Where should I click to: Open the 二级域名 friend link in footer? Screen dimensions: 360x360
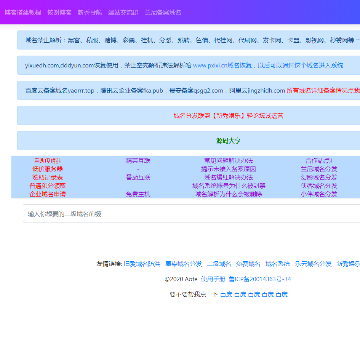(219, 264)
